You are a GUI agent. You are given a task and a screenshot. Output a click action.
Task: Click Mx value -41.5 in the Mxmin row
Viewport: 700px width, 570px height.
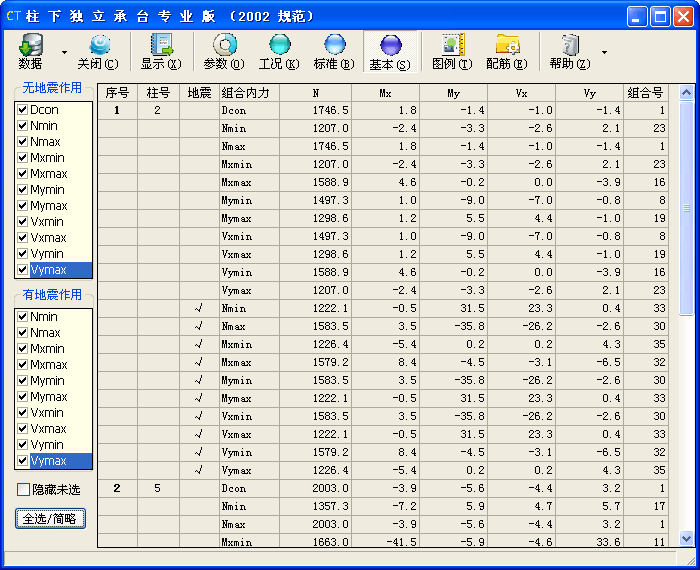[386, 541]
